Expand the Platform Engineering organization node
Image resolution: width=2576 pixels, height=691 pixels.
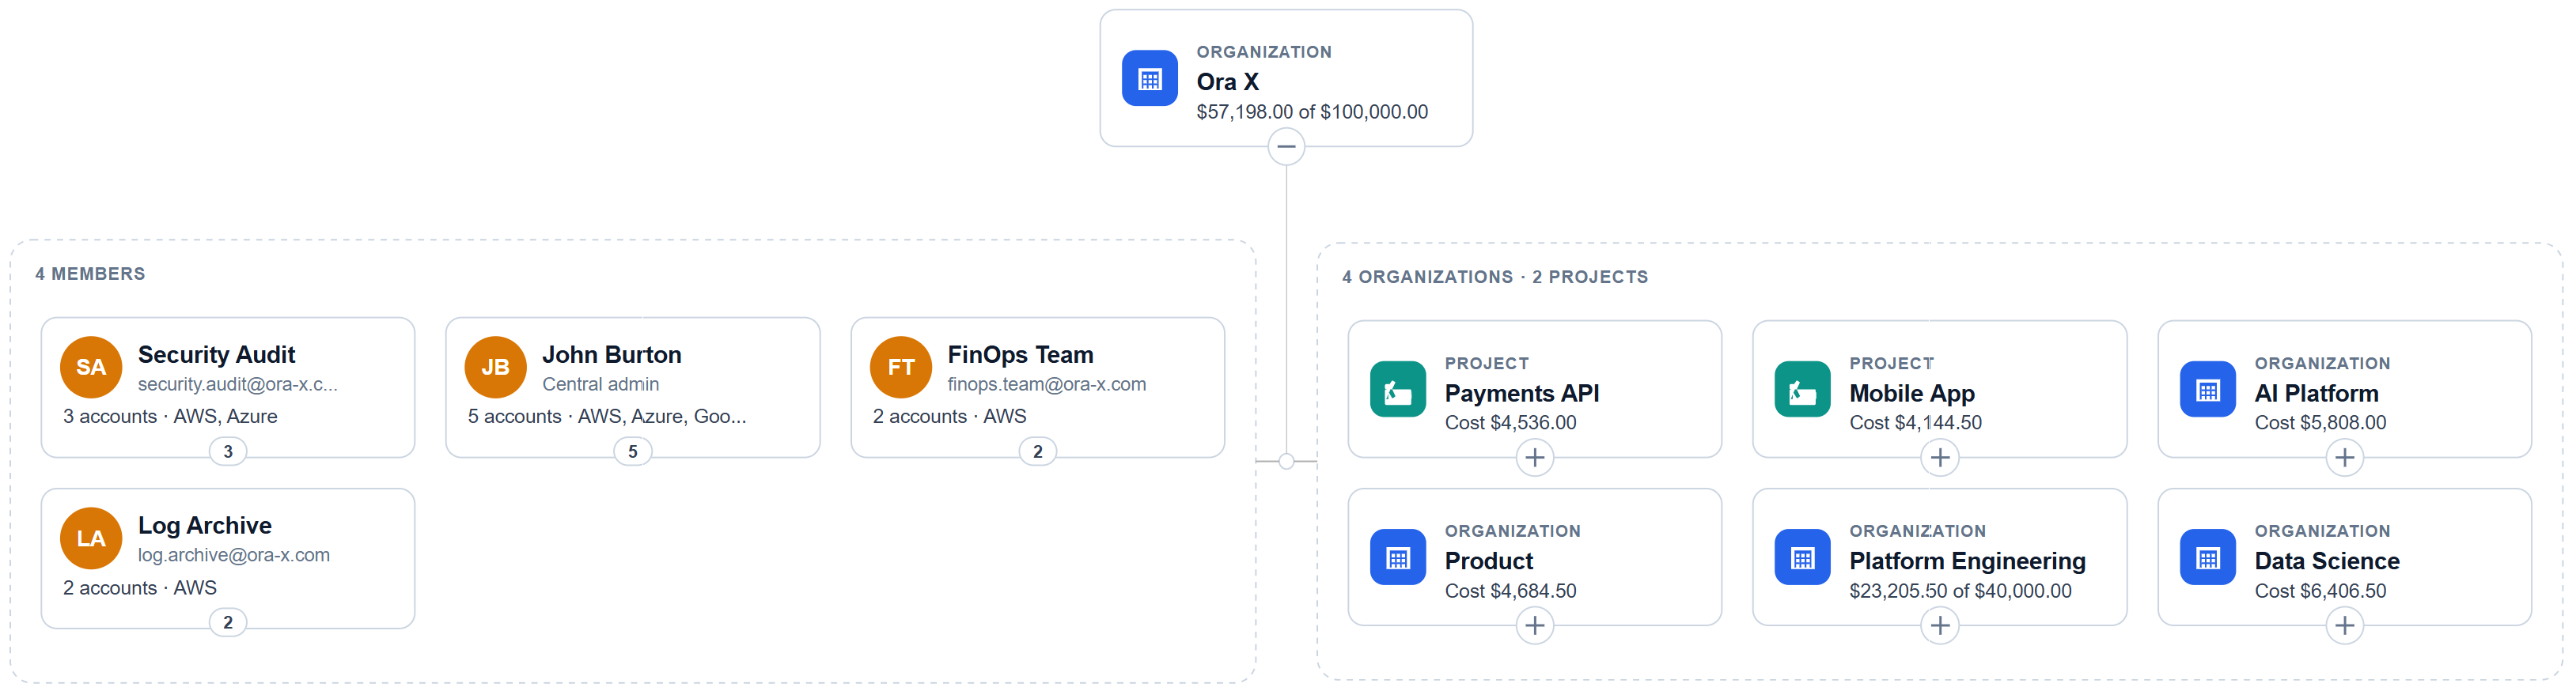1939,626
